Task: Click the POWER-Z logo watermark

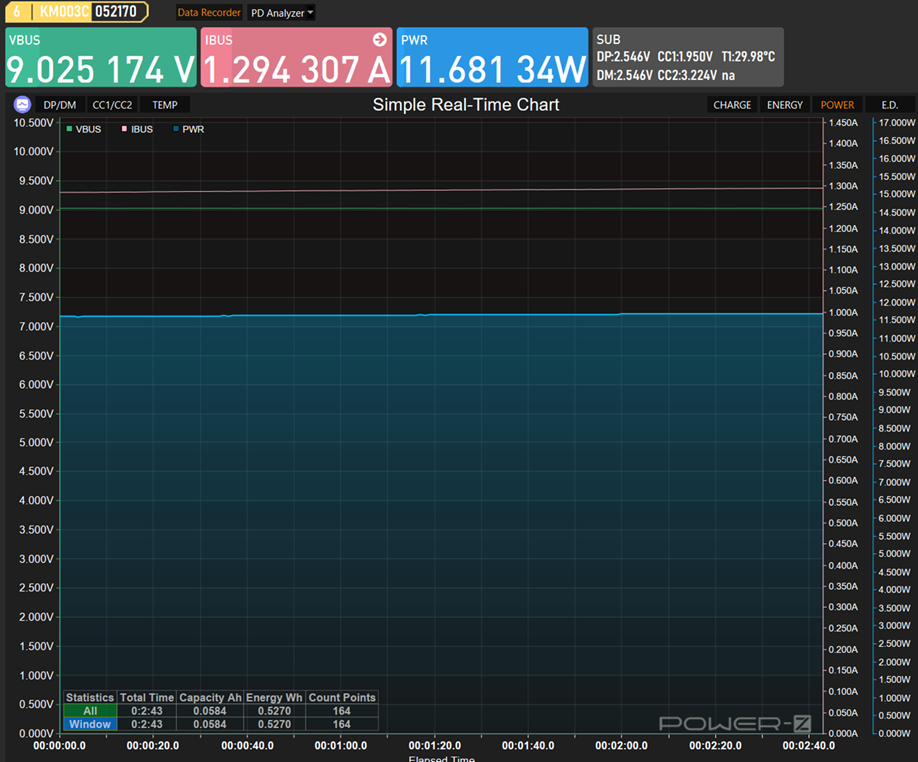Action: [733, 723]
